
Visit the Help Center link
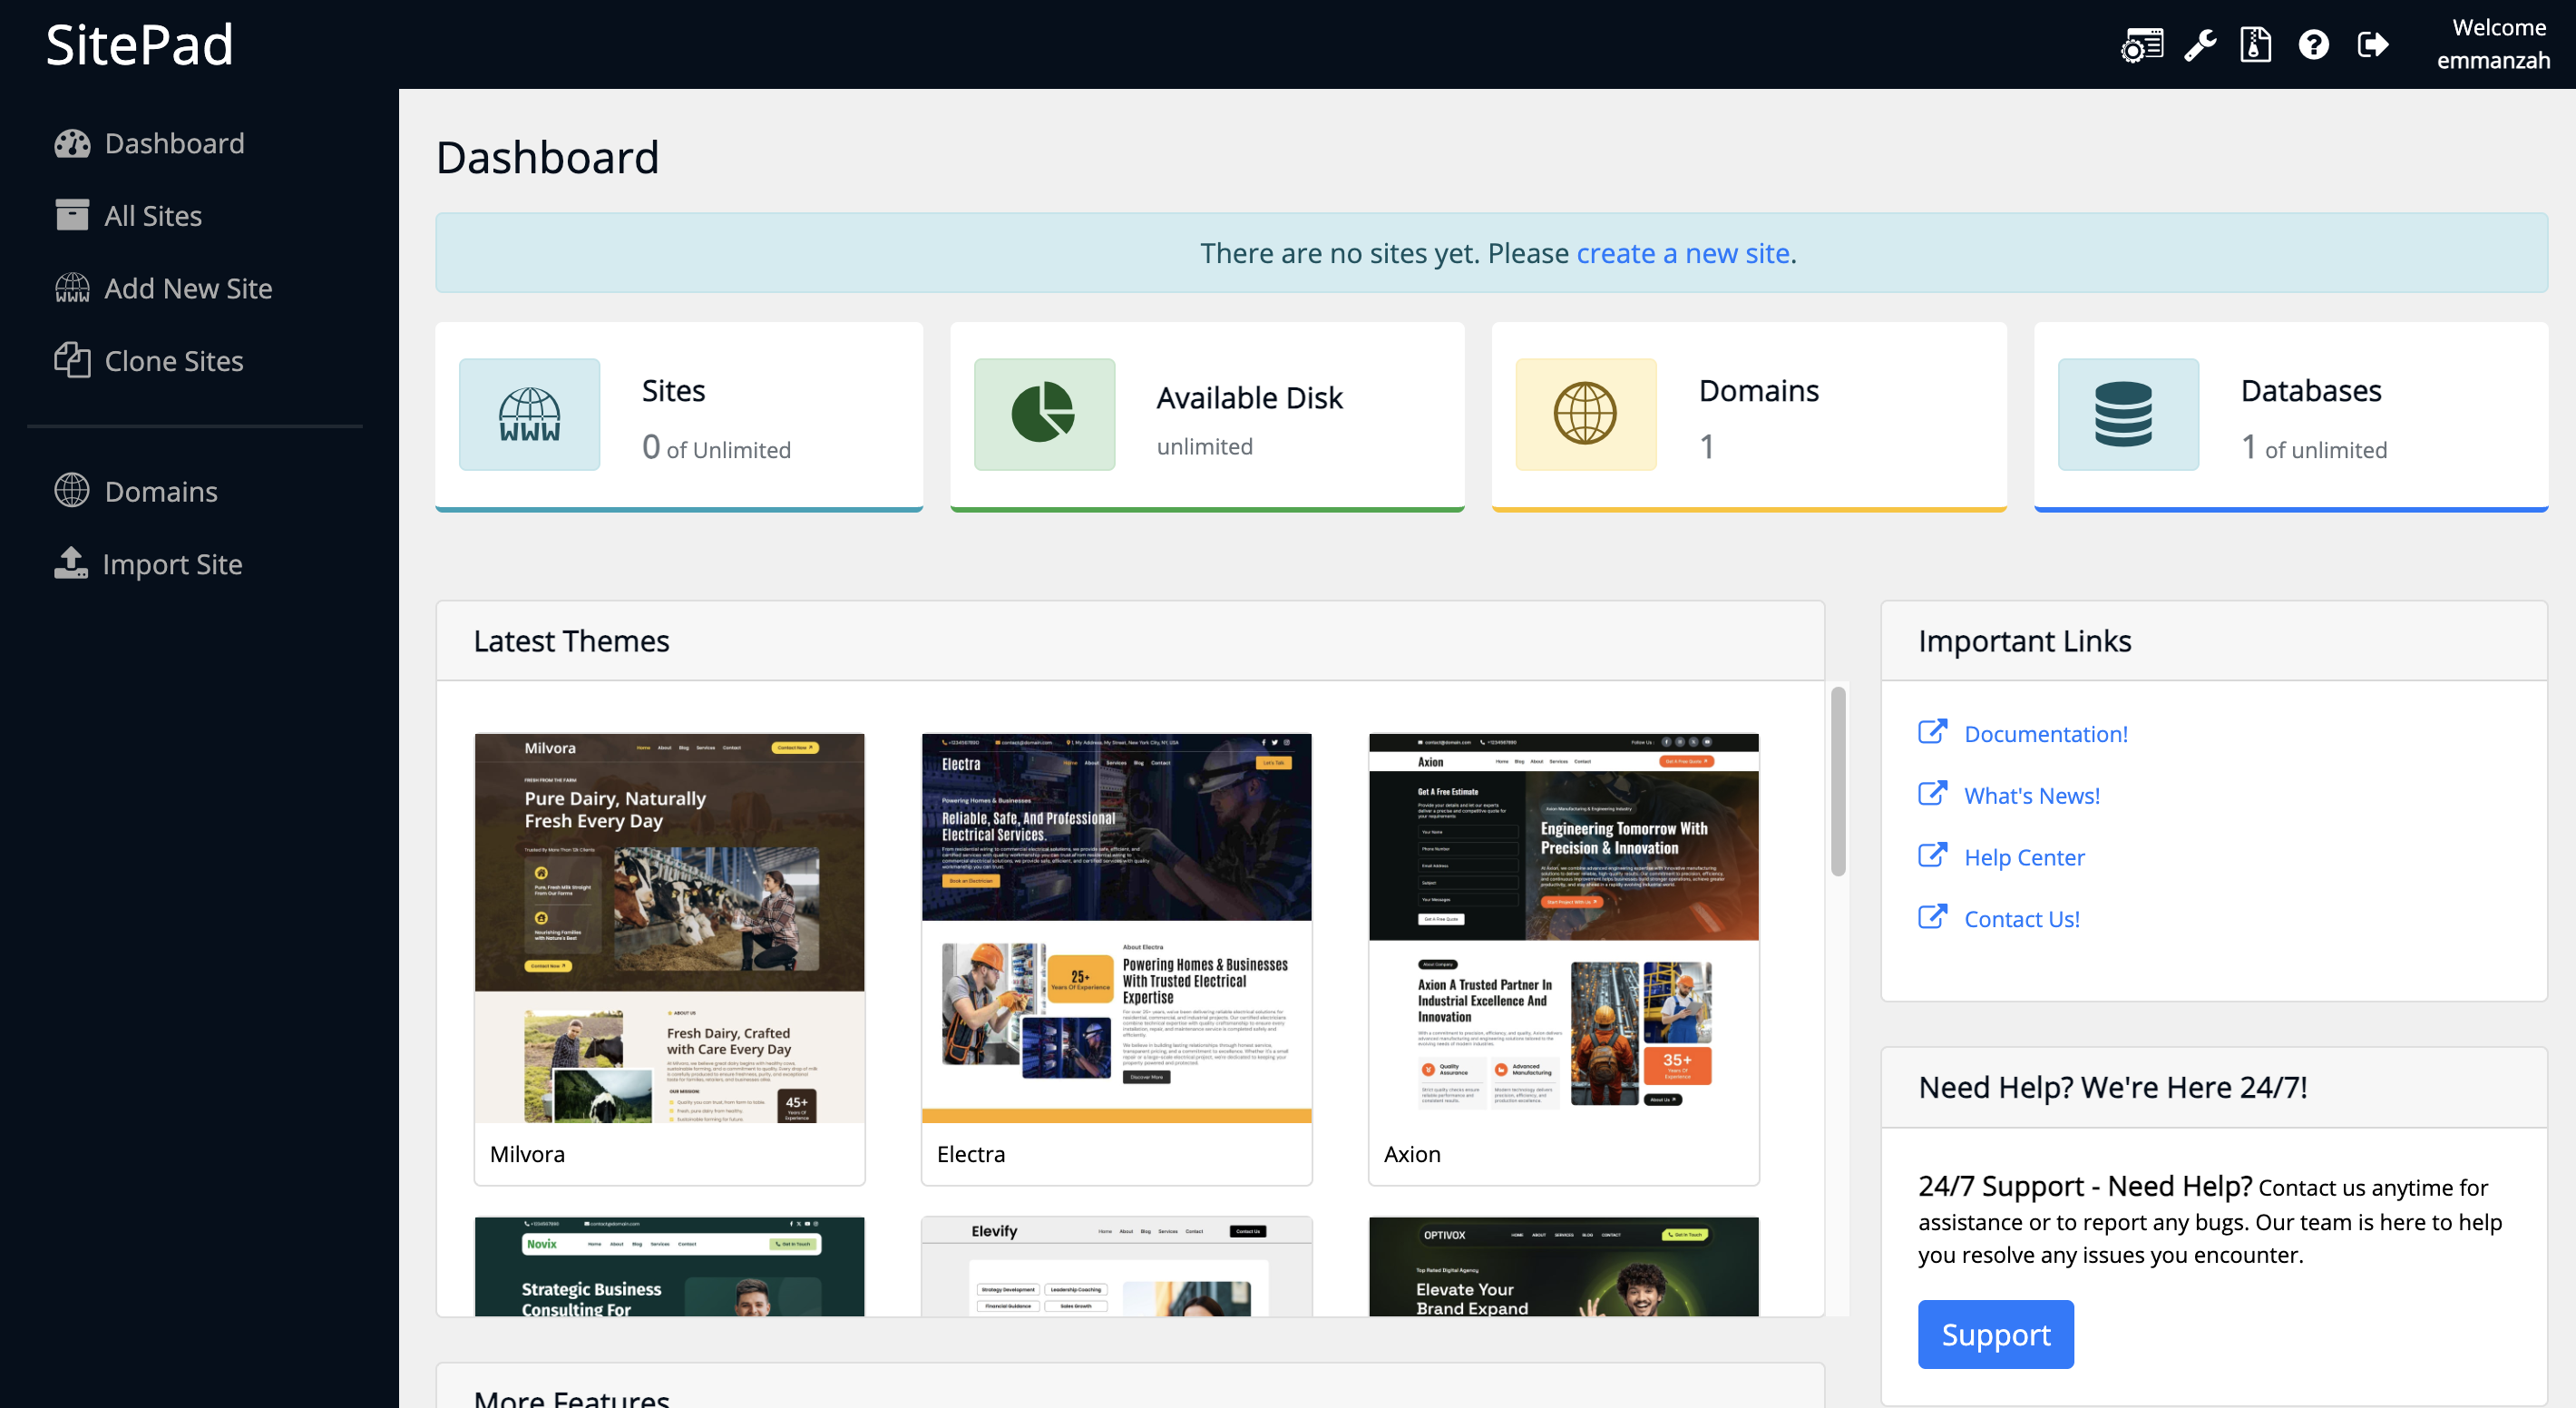(2024, 858)
